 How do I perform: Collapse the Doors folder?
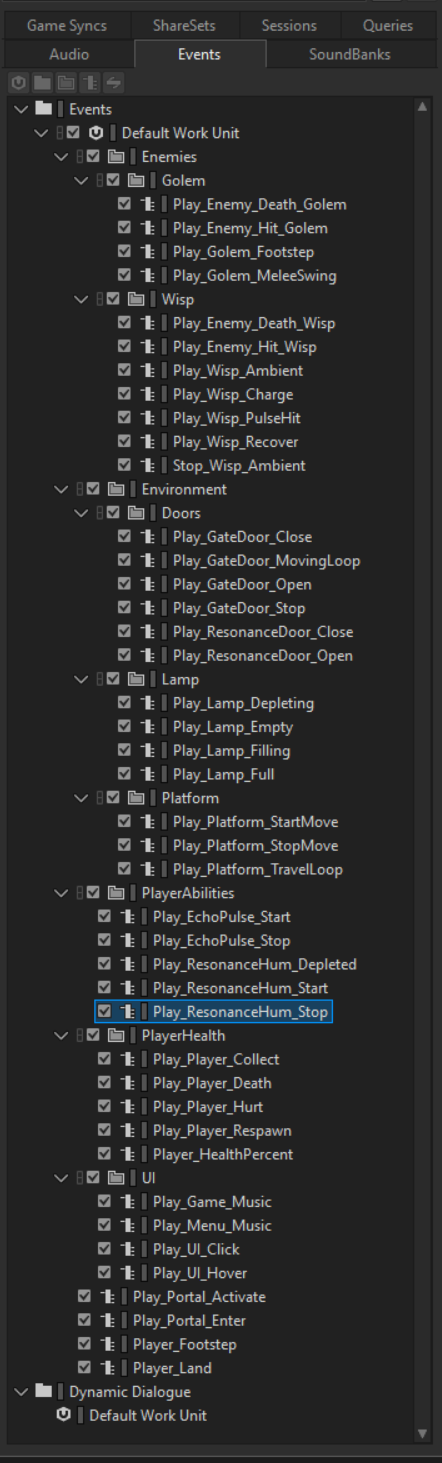tap(81, 513)
